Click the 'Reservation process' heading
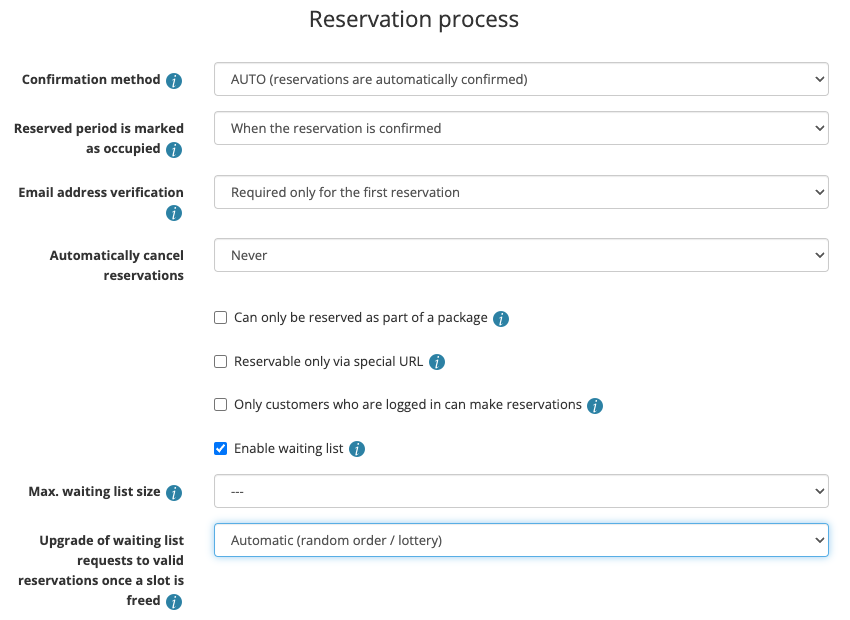 pos(414,19)
